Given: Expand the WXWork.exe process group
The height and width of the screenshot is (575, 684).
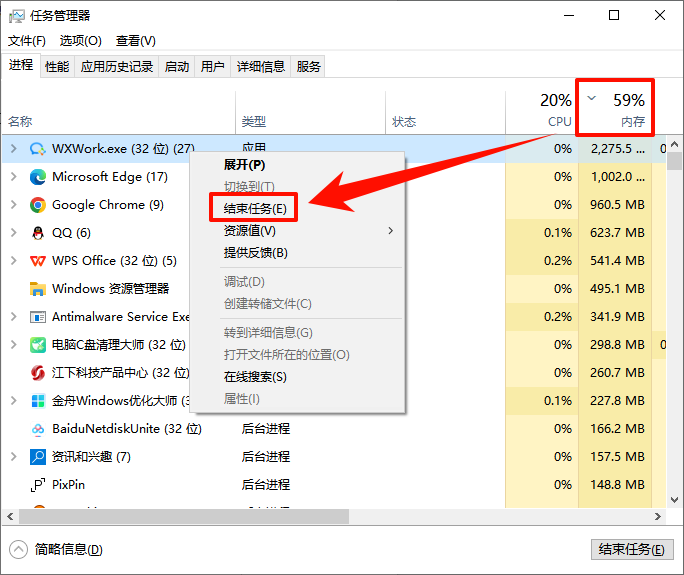Looking at the screenshot, I should click(14, 149).
